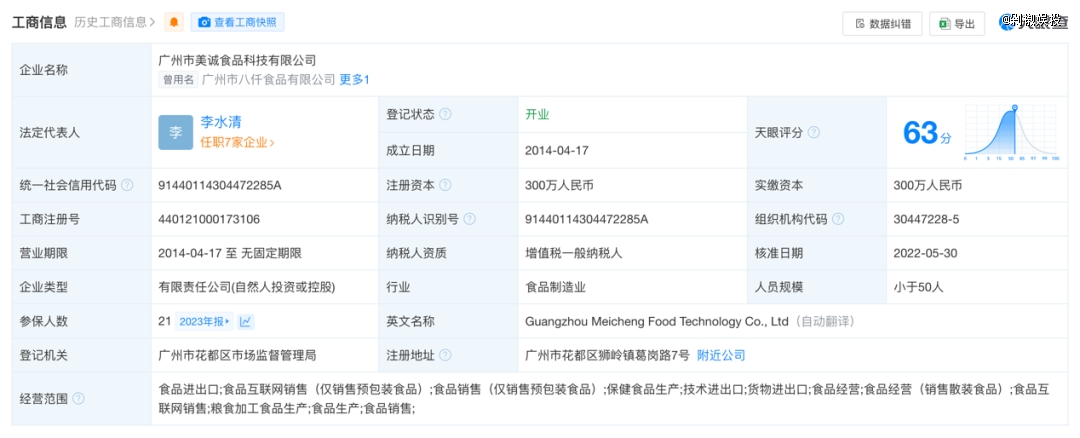This screenshot has width=1080, height=438.
Task: Click registration authority 广州市花都区市场监督管理局
Action: (x=237, y=355)
